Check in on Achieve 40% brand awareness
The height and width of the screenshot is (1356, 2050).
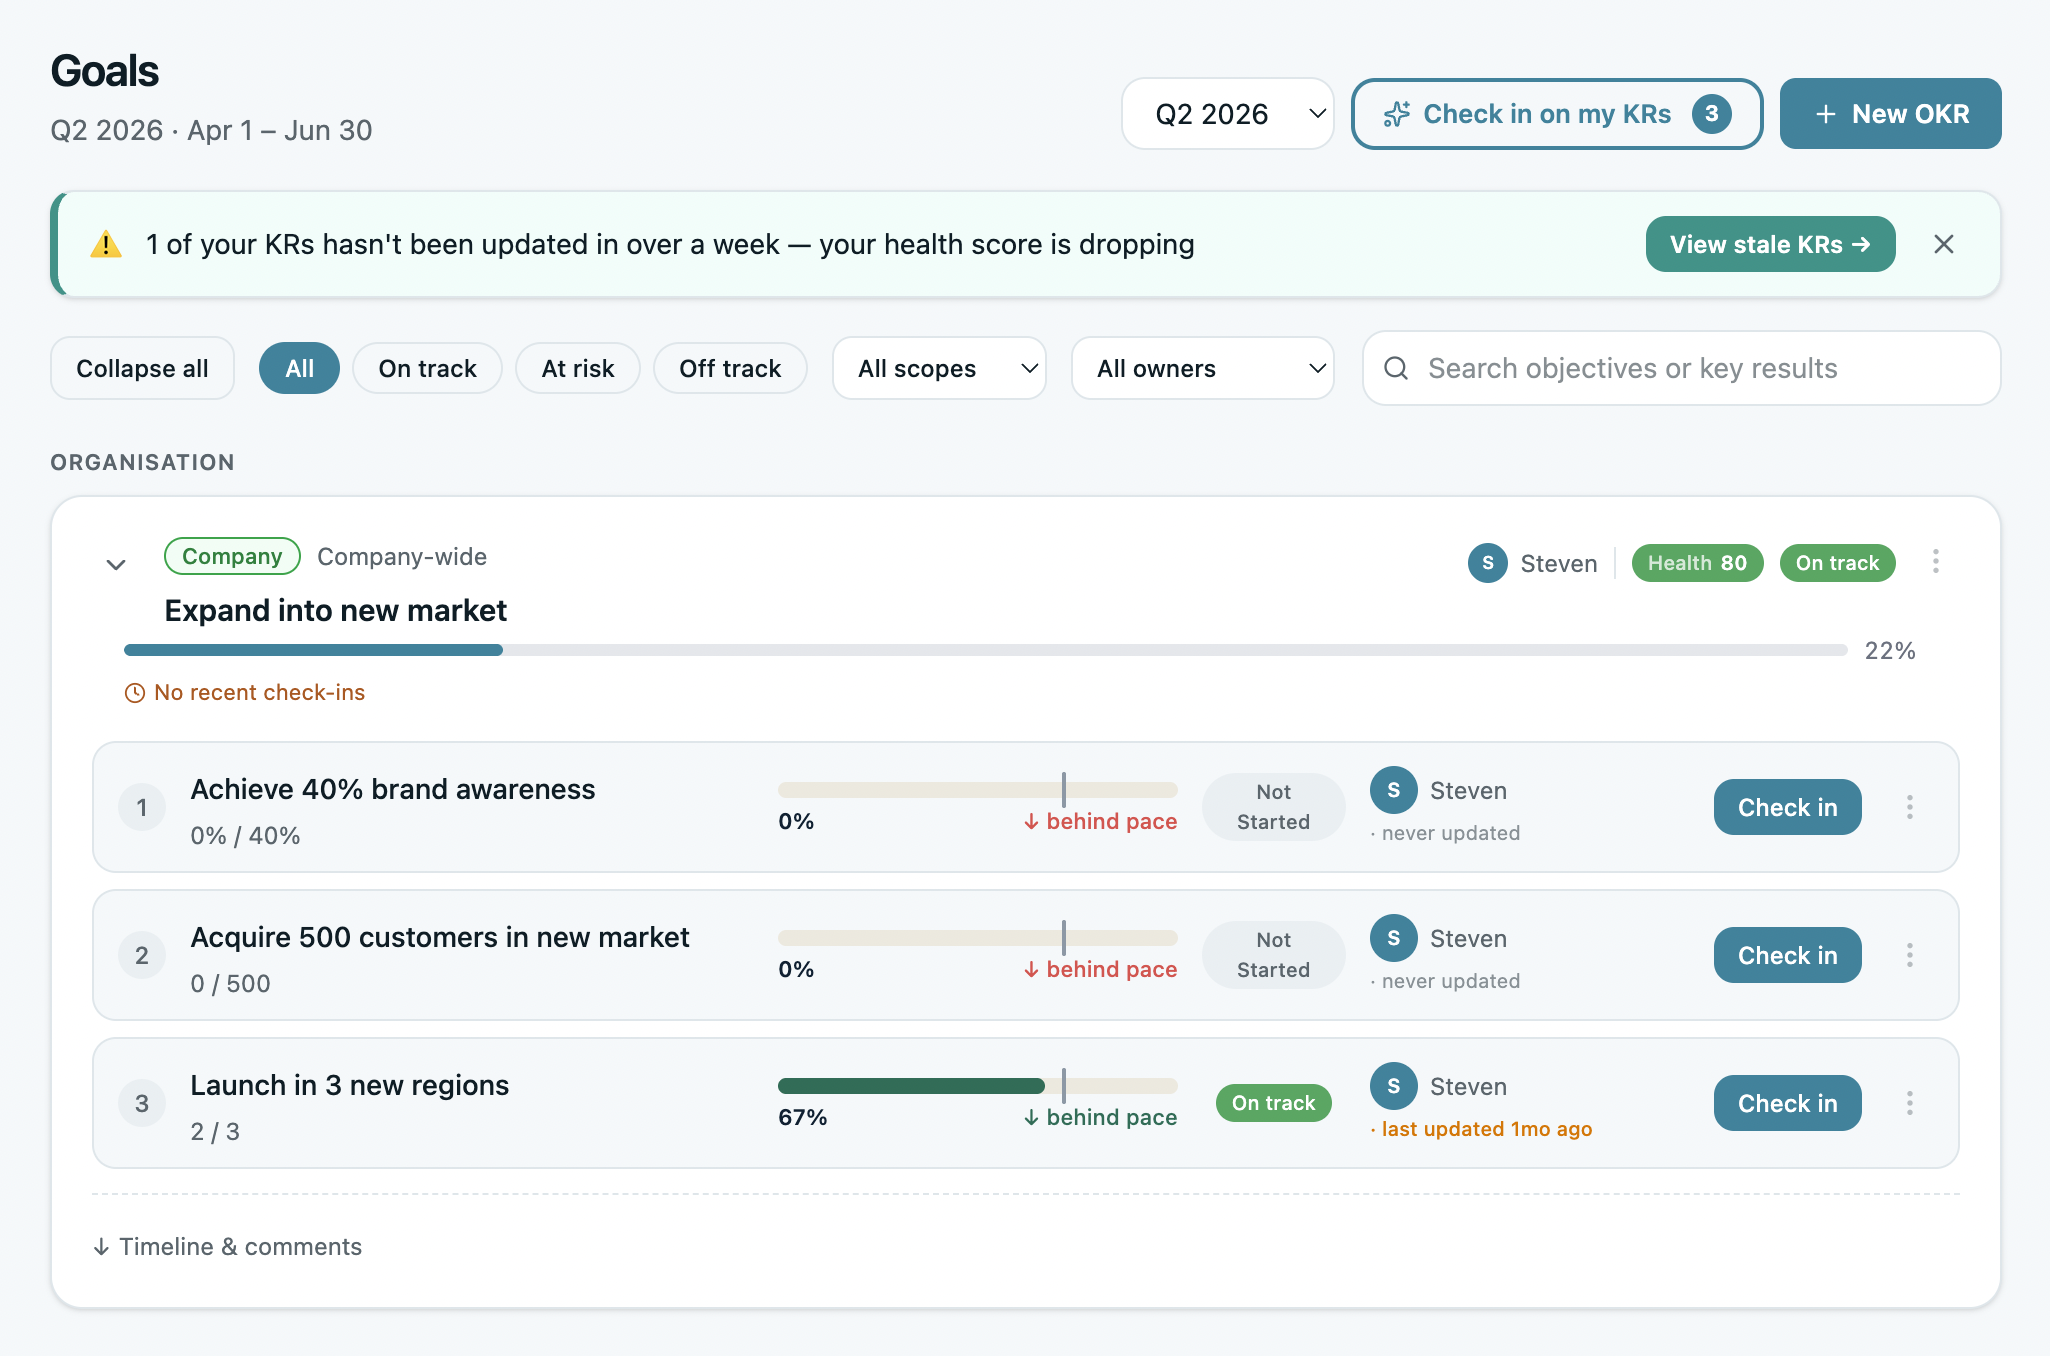point(1787,807)
